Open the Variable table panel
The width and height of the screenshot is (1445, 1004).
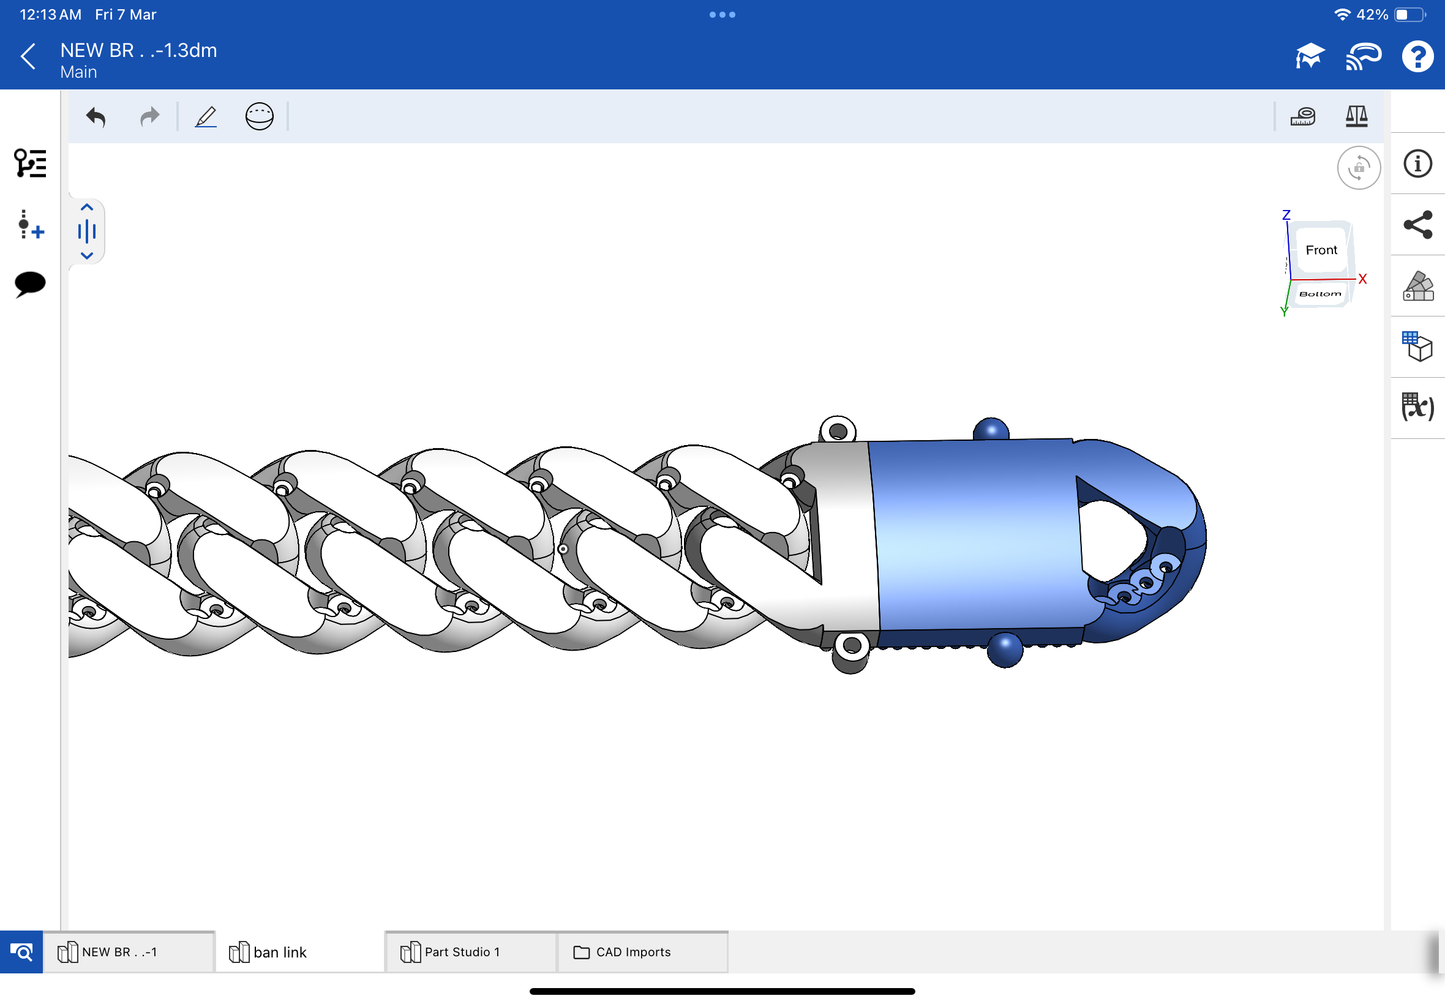pyautogui.click(x=1417, y=406)
